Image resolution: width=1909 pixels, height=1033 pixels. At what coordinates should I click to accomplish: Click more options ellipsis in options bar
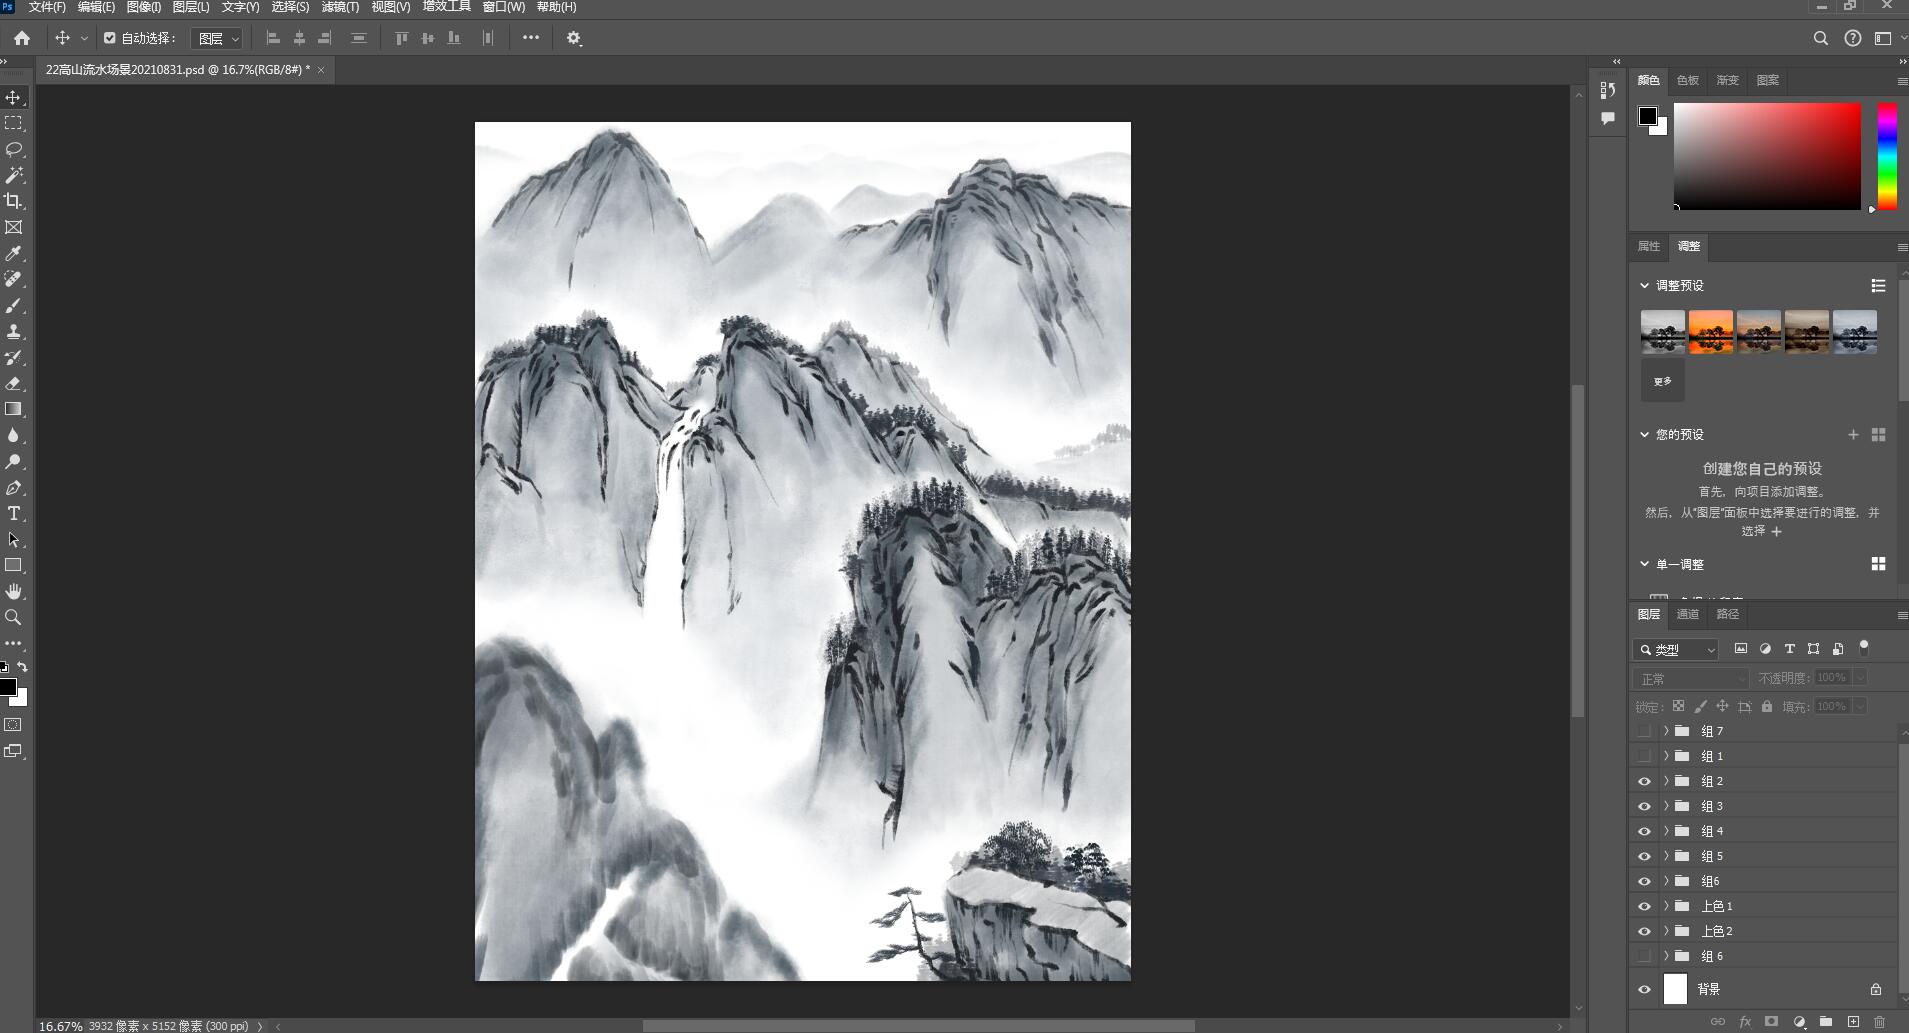click(x=531, y=38)
